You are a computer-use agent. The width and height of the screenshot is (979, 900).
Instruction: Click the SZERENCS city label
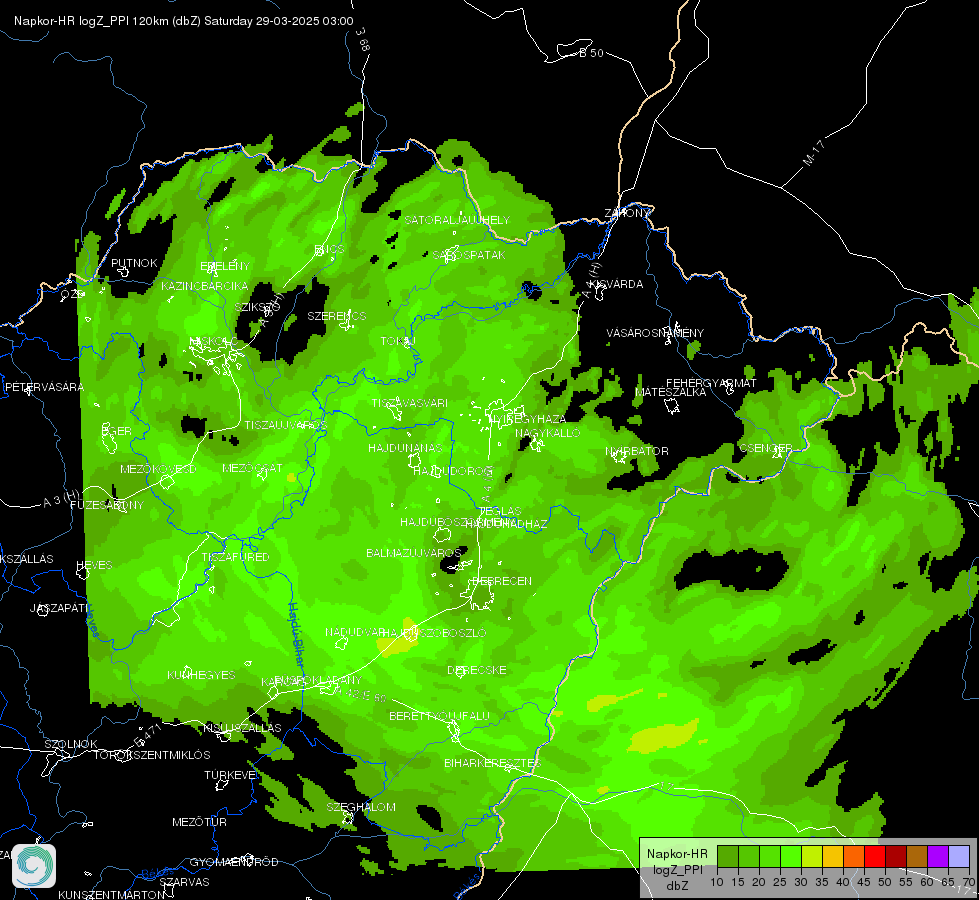(x=337, y=317)
